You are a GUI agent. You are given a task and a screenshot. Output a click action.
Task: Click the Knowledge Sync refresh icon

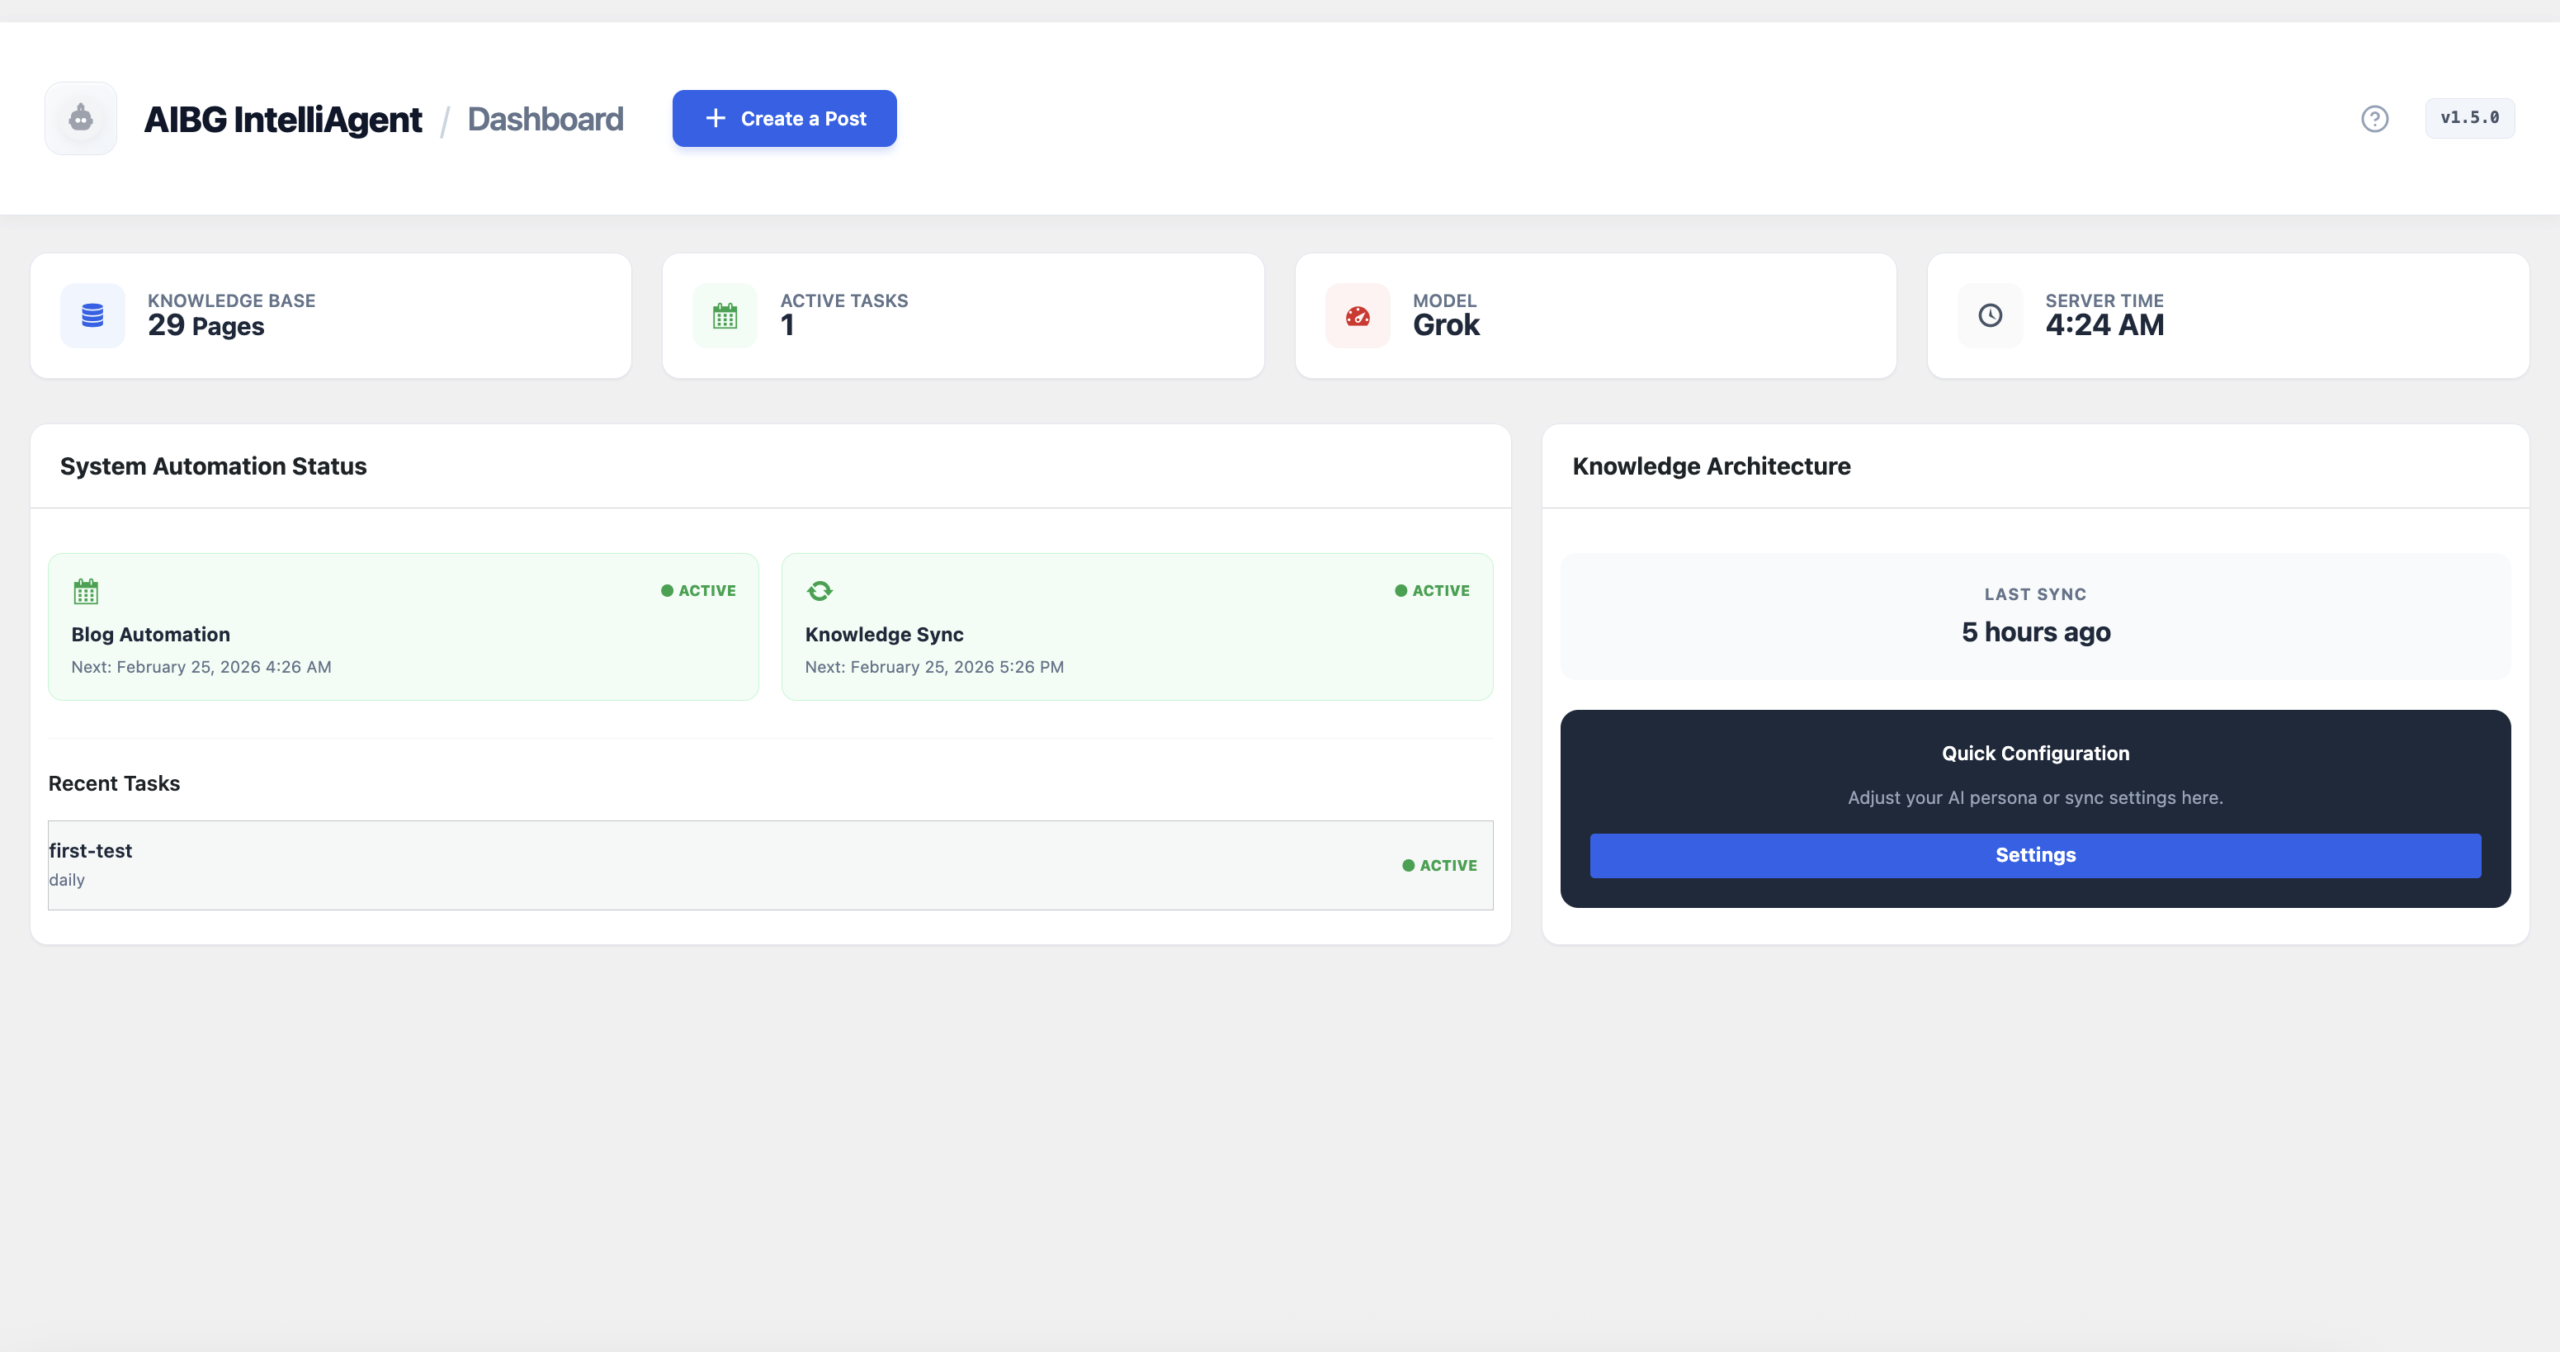(x=820, y=590)
